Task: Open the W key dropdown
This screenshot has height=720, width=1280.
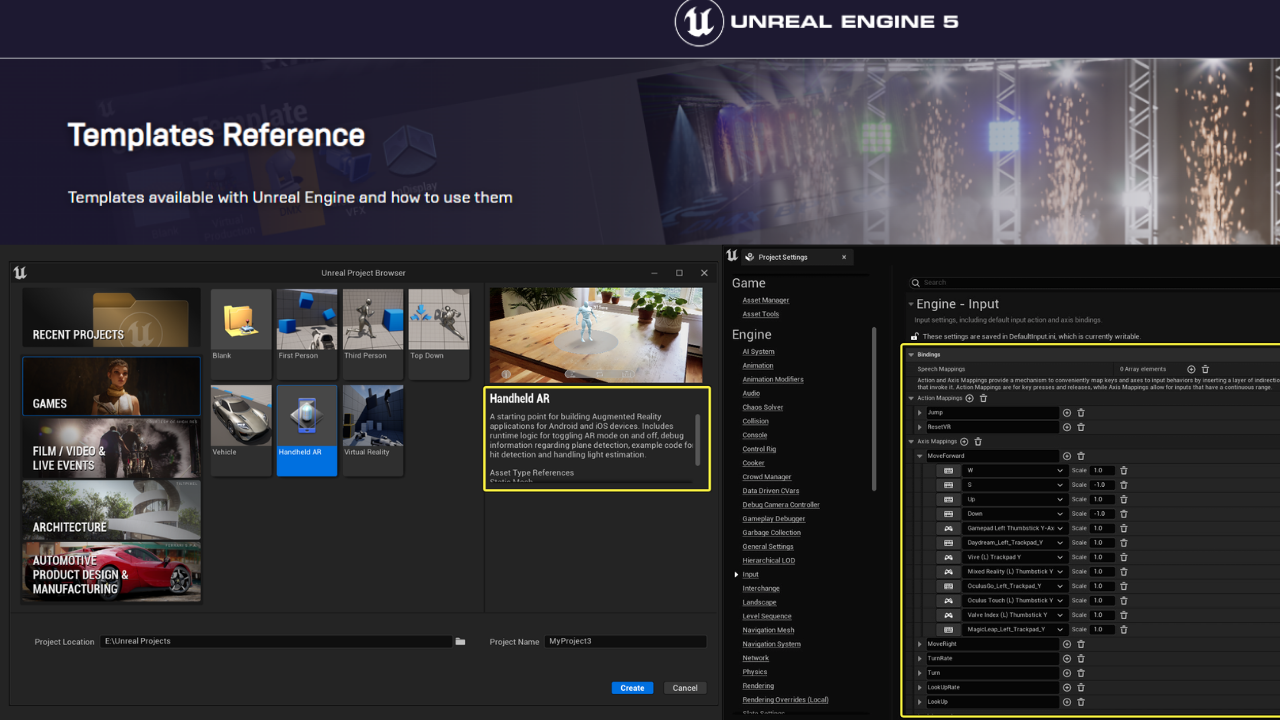Action: (1014, 470)
